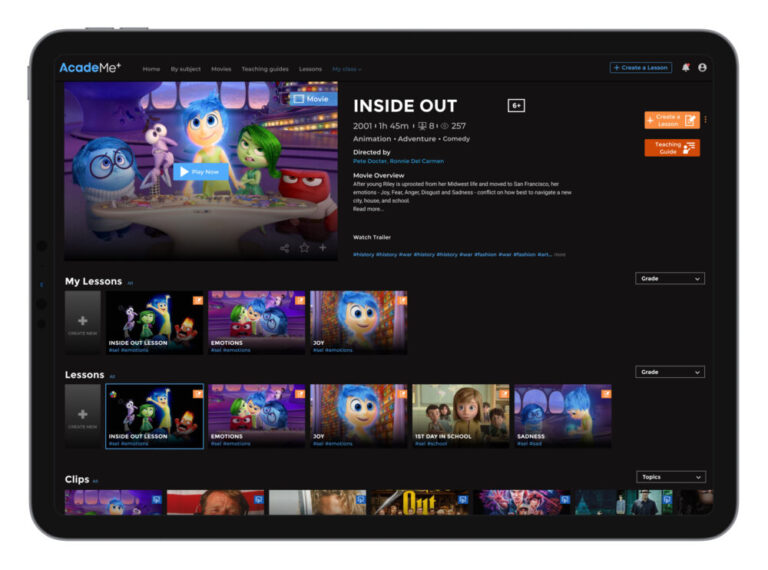Open the director names link

398,161
